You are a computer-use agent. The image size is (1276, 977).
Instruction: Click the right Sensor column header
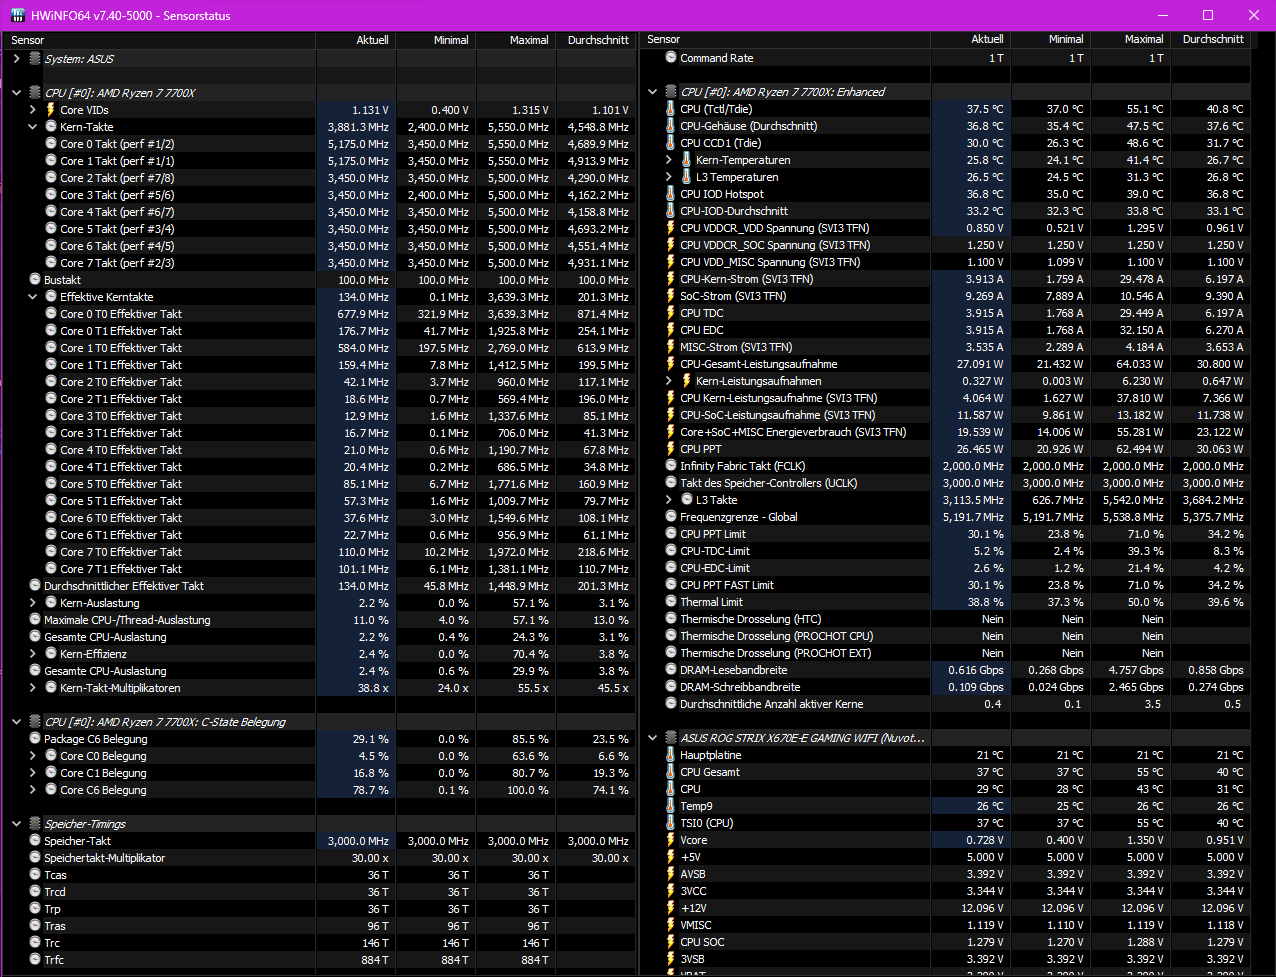coord(786,39)
